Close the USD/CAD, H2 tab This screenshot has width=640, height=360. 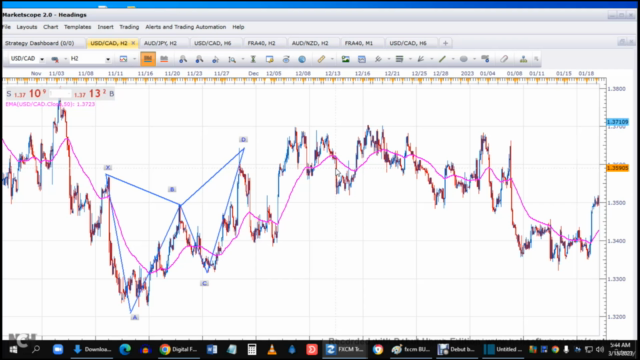(x=133, y=43)
